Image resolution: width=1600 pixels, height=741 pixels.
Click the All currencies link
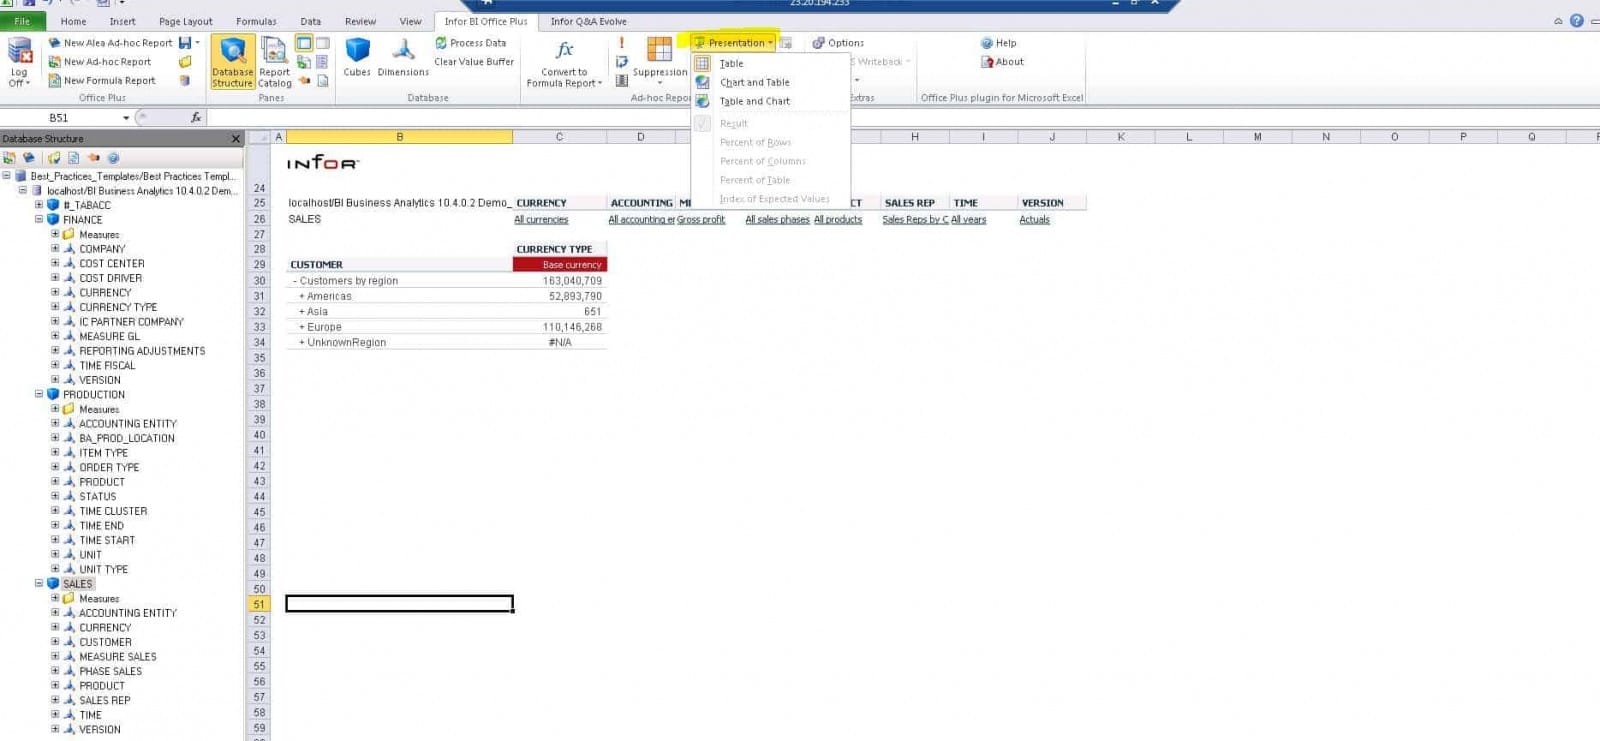pyautogui.click(x=541, y=220)
